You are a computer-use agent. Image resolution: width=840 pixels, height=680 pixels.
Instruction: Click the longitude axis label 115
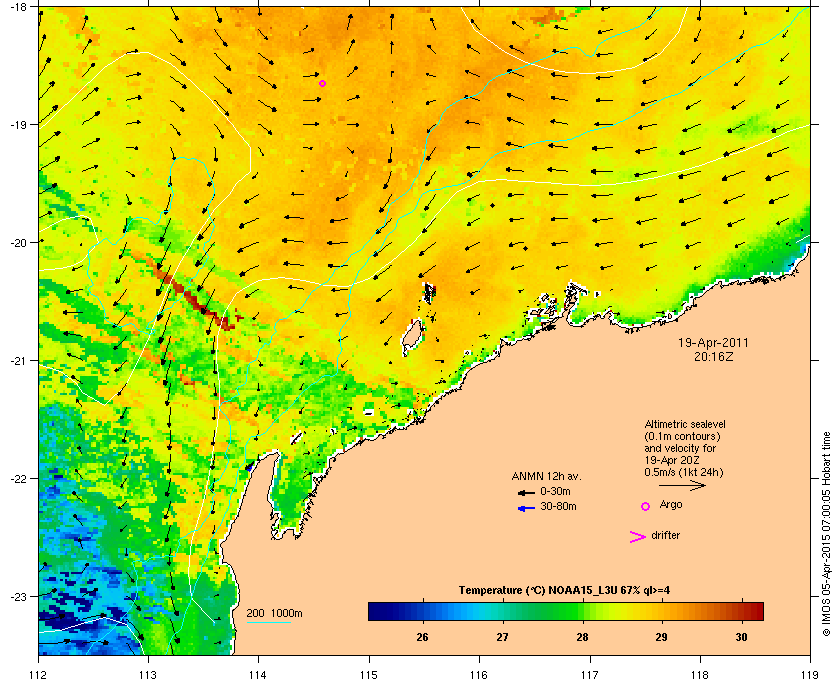click(369, 675)
